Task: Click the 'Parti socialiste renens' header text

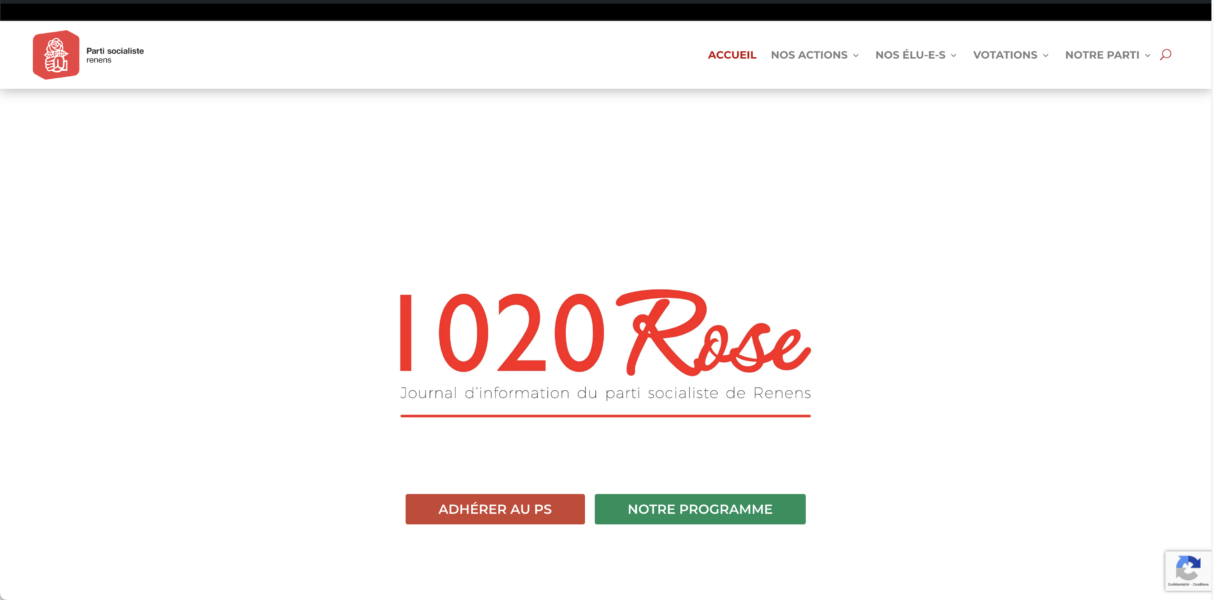Action: coord(114,55)
